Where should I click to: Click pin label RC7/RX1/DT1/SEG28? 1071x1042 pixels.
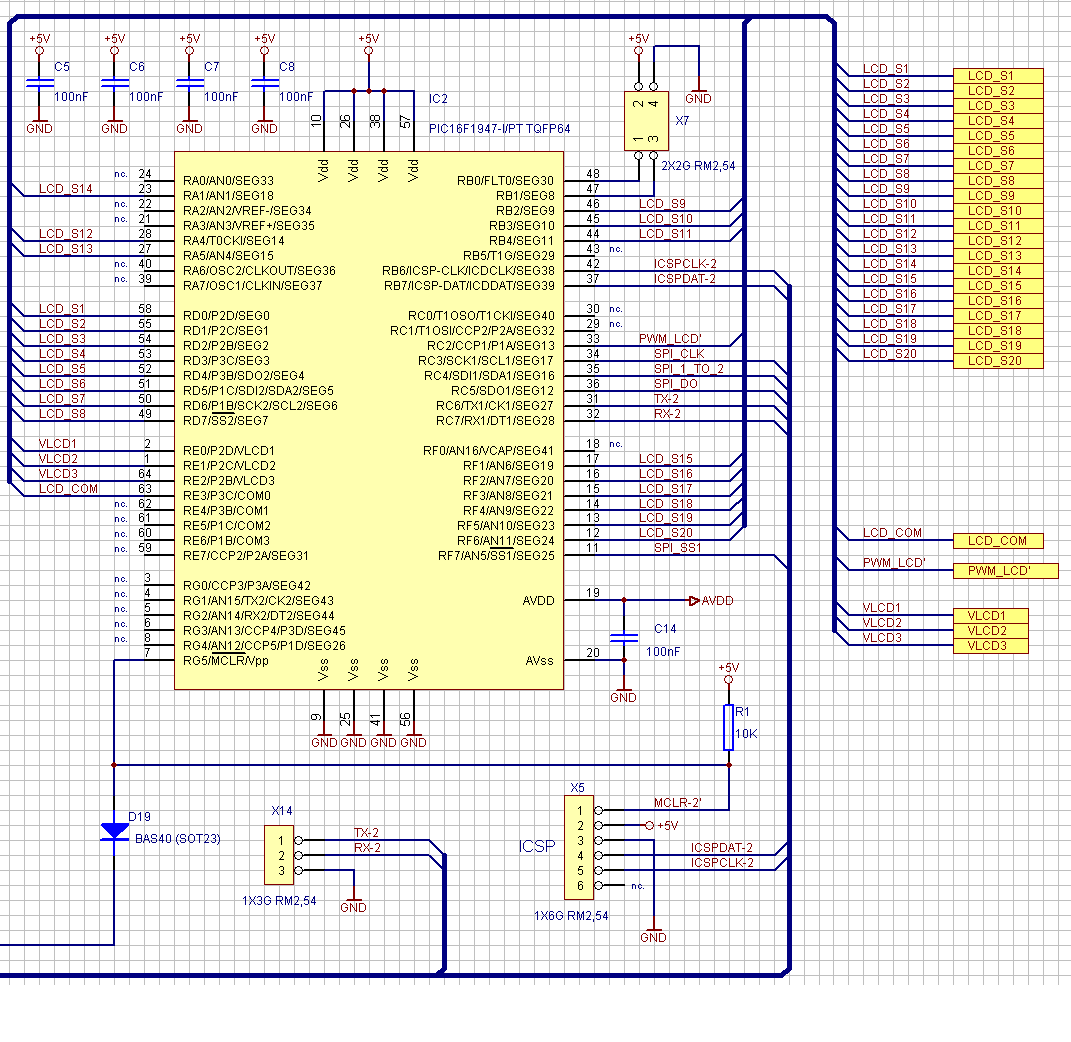point(495,421)
